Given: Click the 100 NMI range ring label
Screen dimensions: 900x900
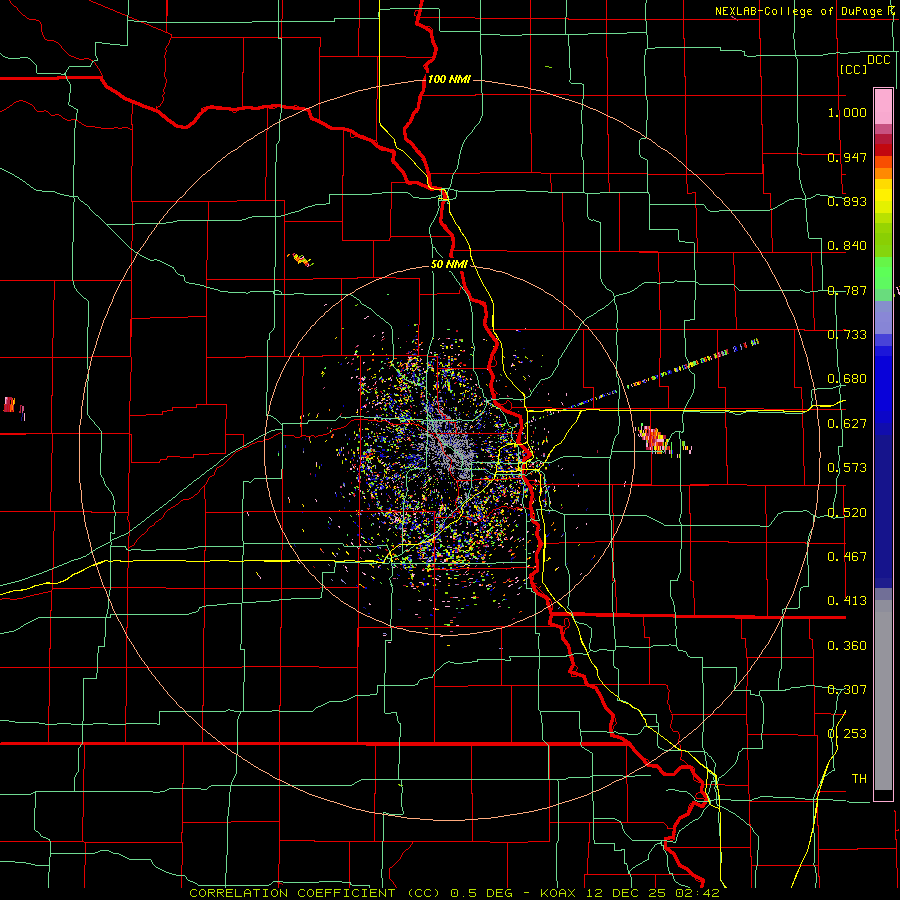Looking at the screenshot, I should (x=449, y=79).
